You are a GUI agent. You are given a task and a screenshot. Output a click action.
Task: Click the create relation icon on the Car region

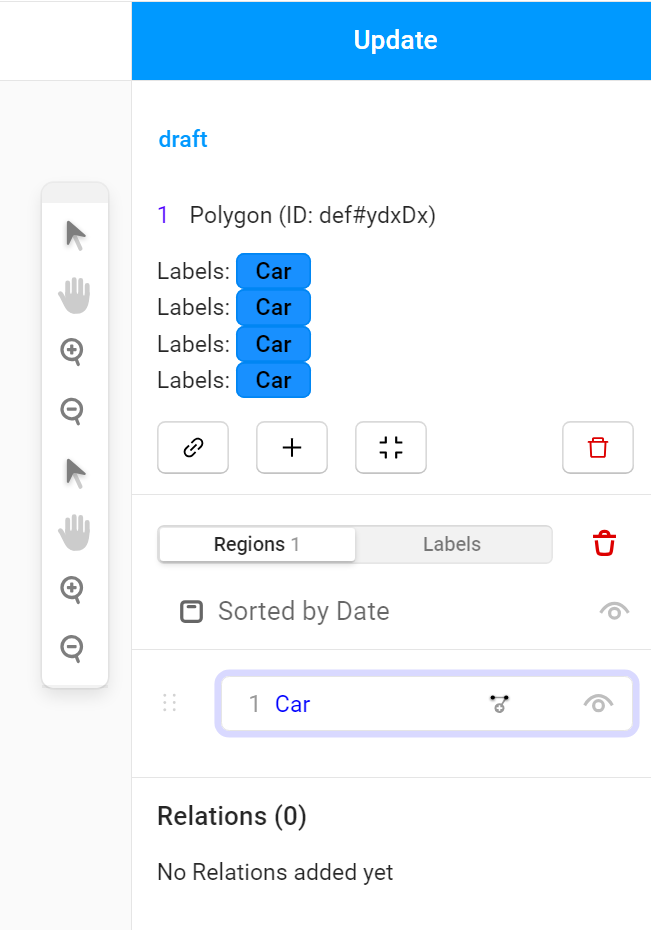501,703
